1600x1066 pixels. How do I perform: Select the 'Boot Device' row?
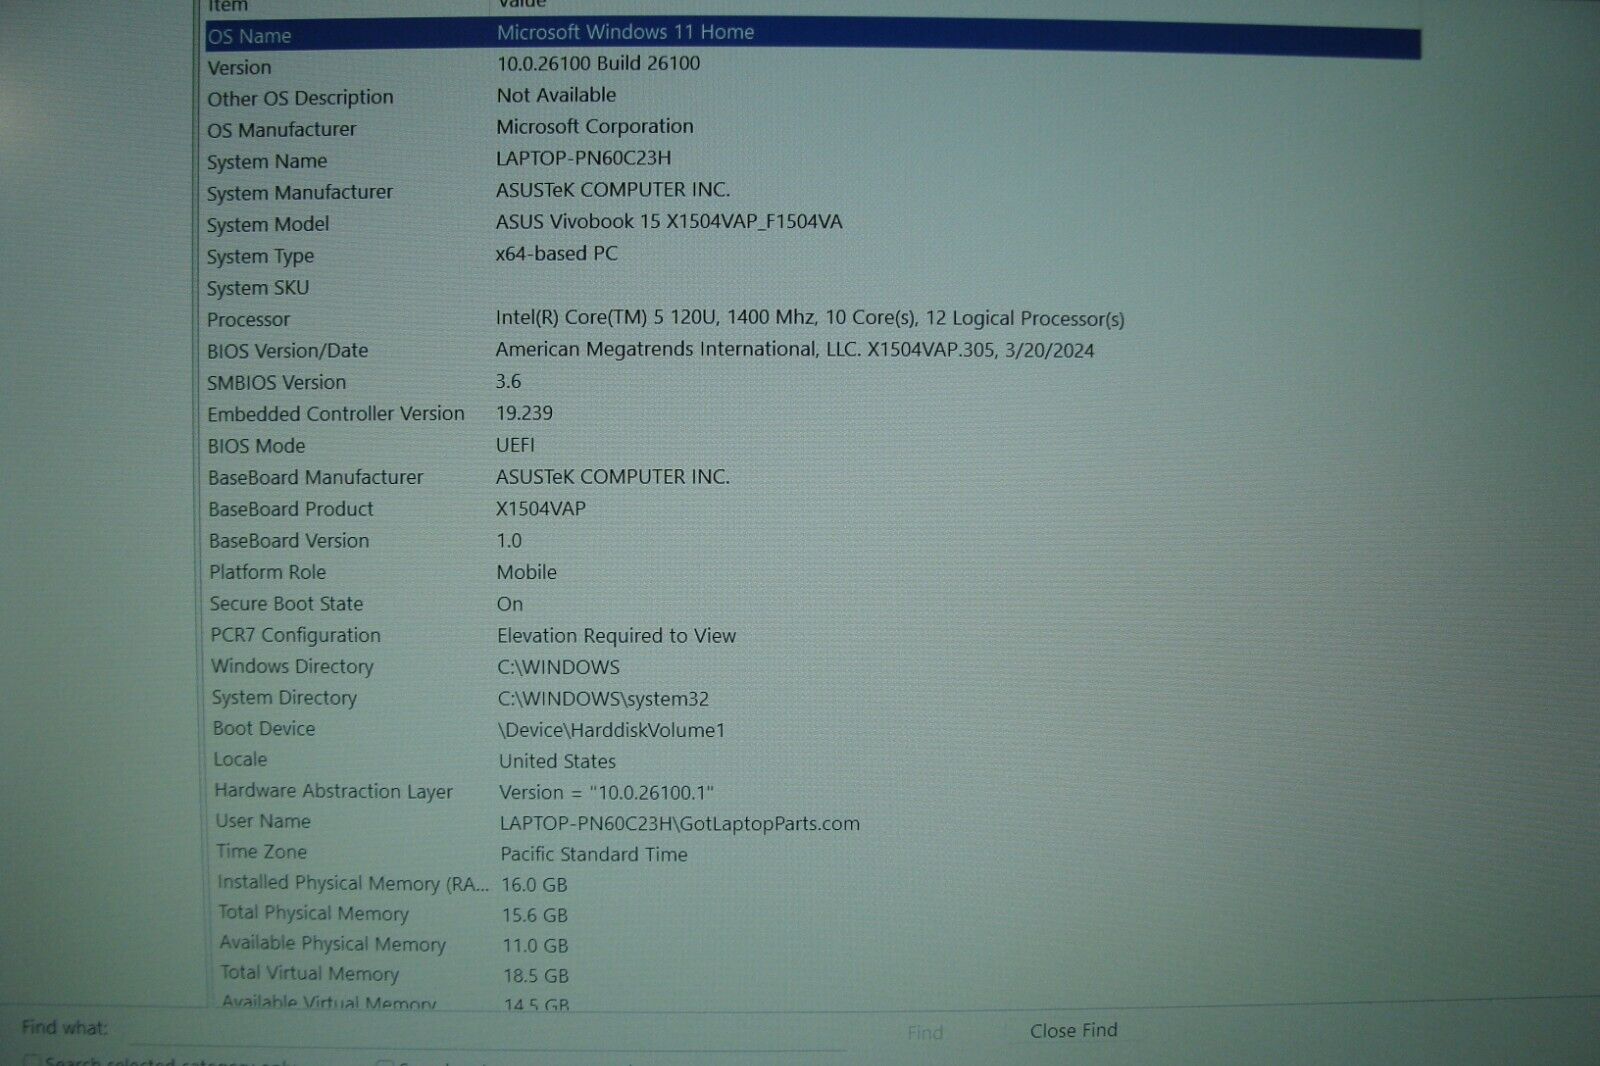coord(264,729)
